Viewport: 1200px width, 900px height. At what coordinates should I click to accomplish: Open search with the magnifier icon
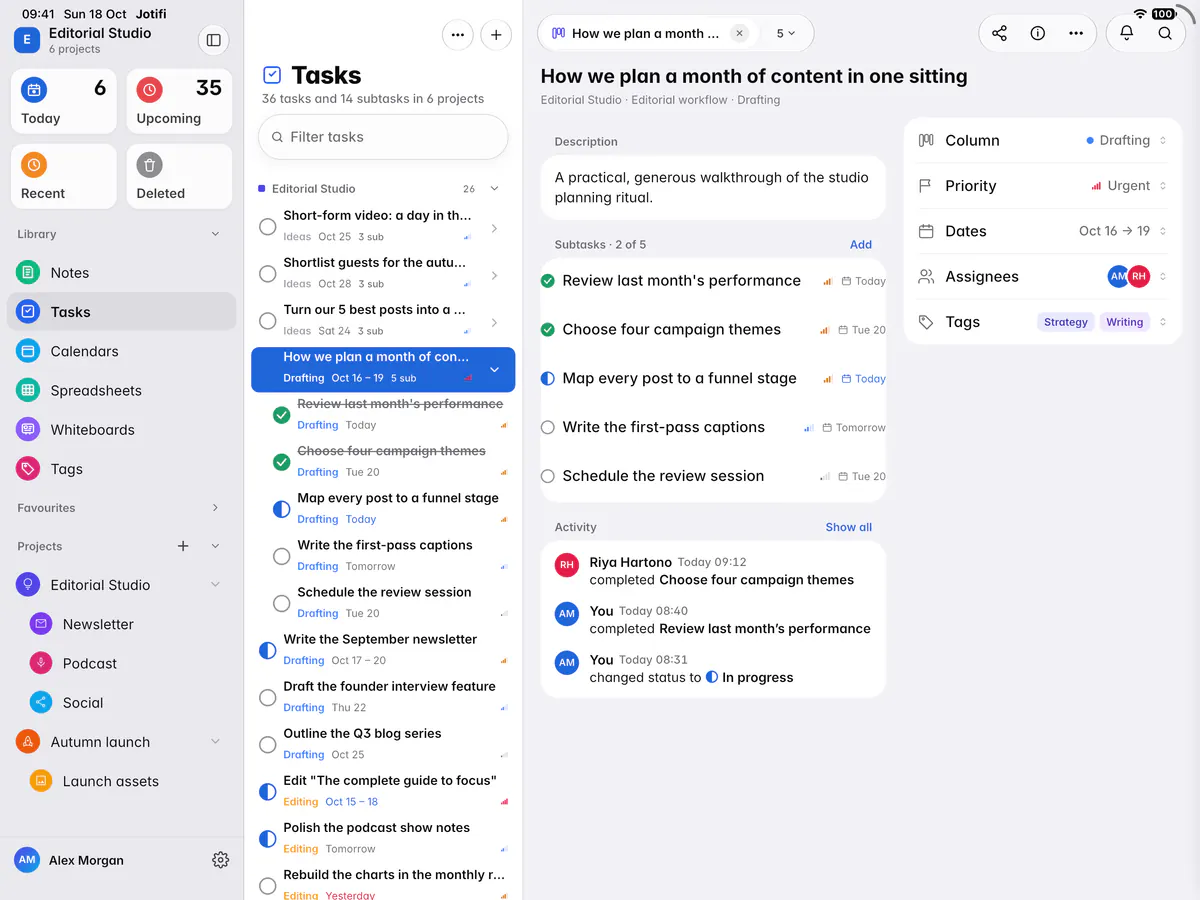1165,33
